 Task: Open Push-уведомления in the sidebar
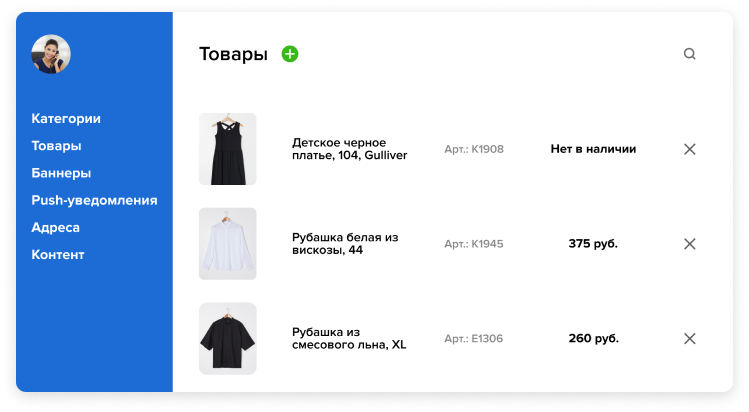coord(94,200)
